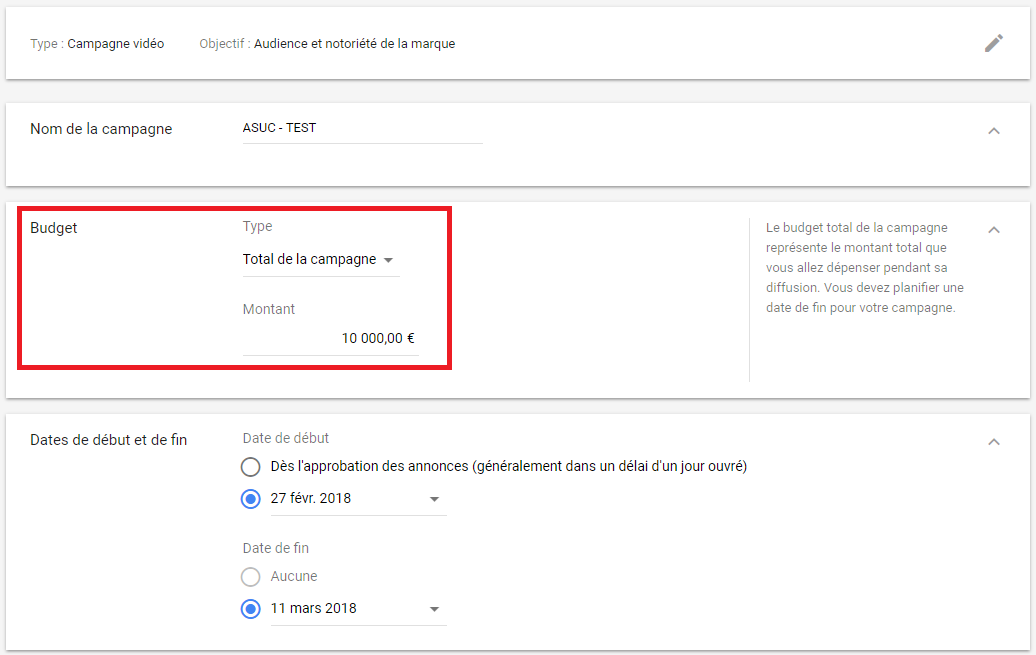The height and width of the screenshot is (655, 1036).
Task: Select the 27 févr. 2018 start date radio button
Action: point(251,498)
